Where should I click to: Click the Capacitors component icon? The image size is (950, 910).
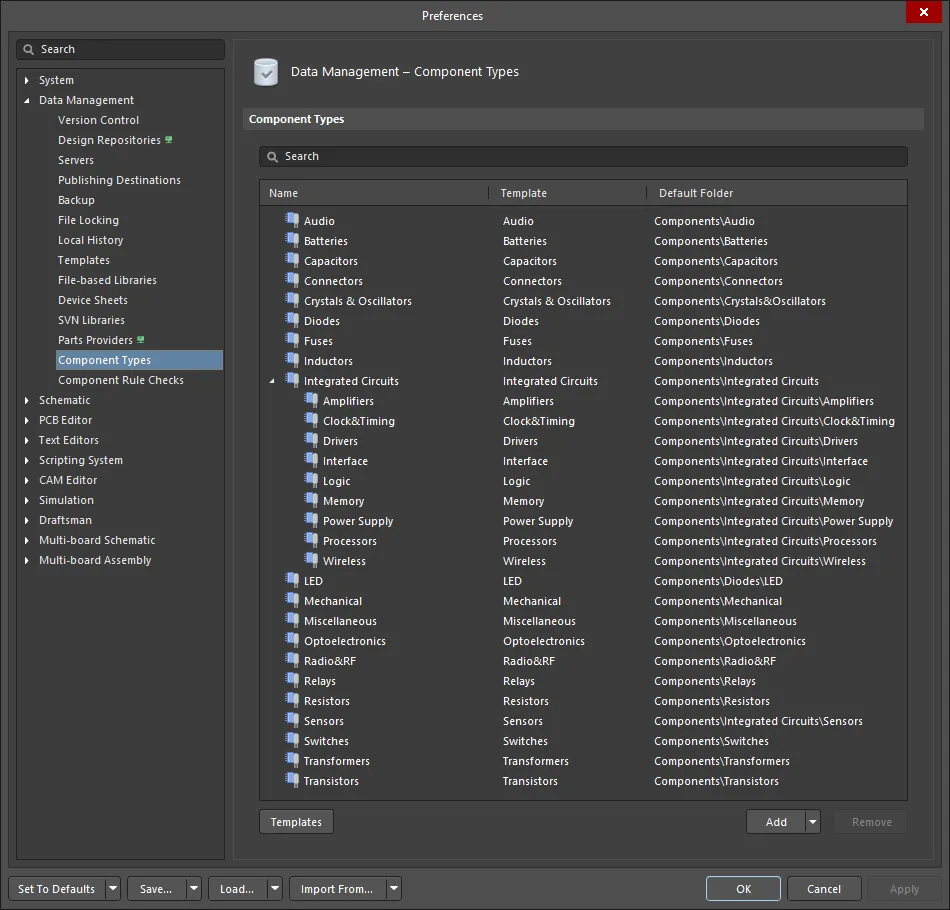293,260
